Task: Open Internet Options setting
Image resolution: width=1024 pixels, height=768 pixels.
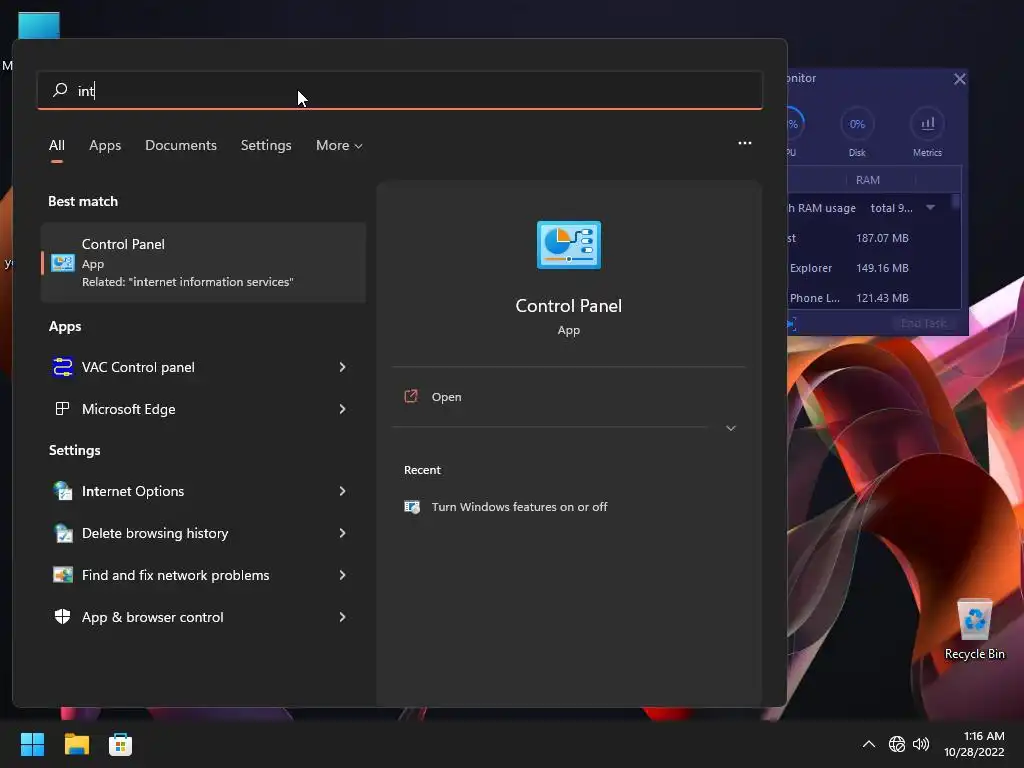Action: [203, 491]
